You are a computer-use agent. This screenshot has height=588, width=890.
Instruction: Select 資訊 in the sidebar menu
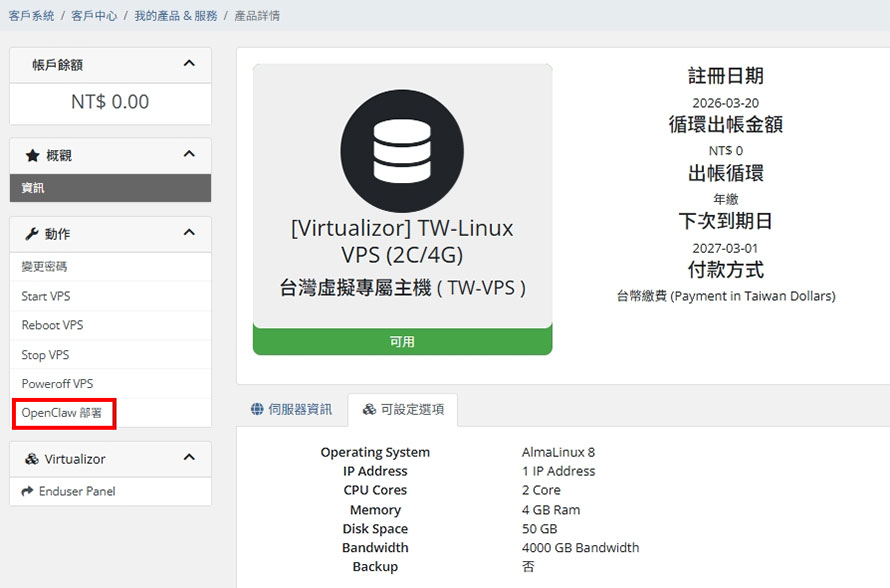pos(110,189)
